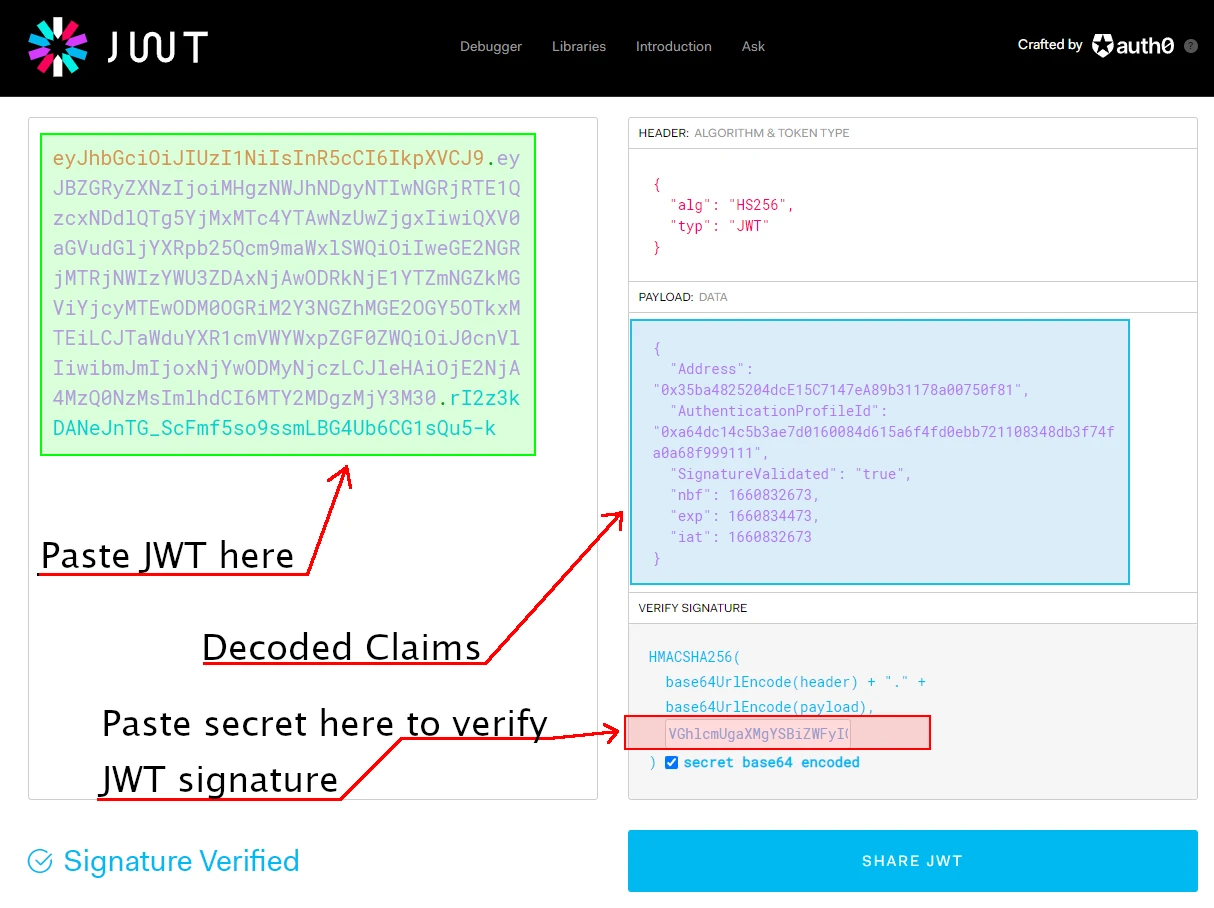Click the Signature Verified checkmark icon

(38, 861)
